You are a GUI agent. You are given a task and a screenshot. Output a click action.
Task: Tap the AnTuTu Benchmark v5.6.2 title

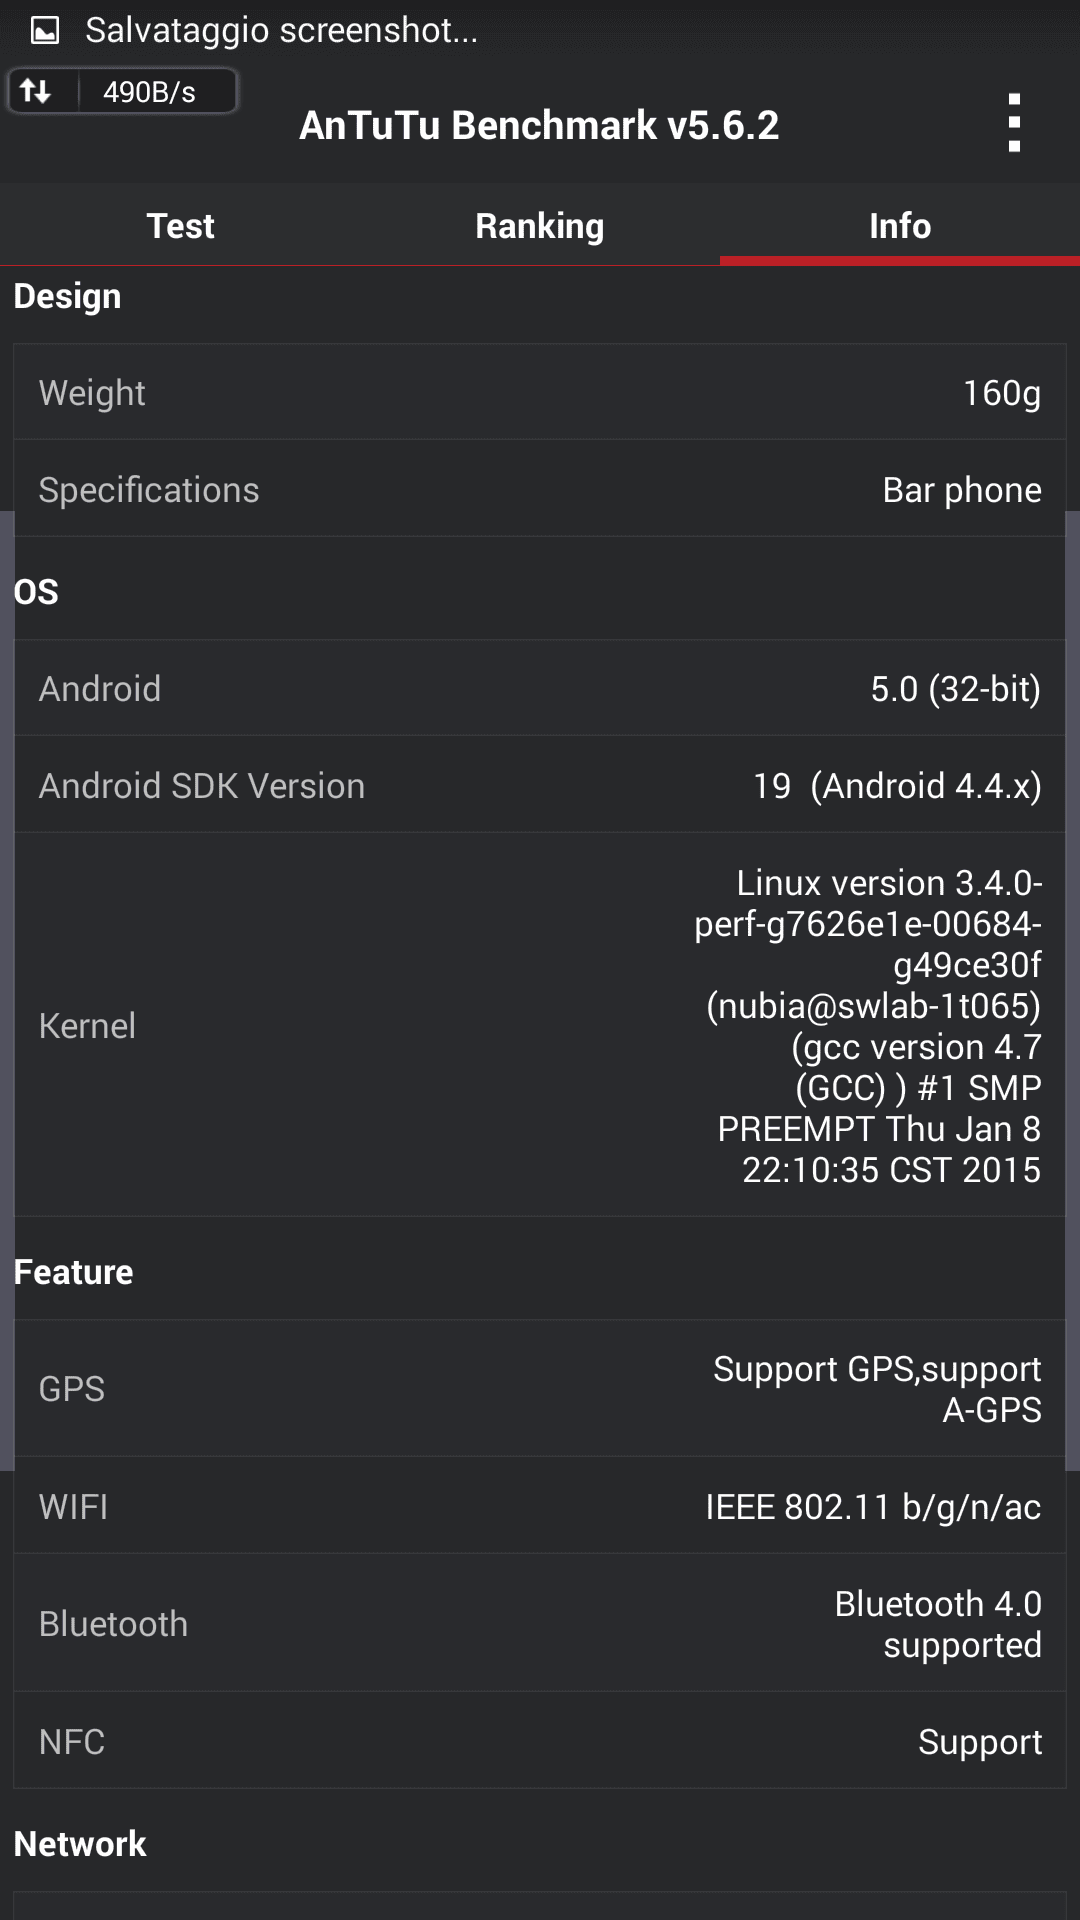pyautogui.click(x=539, y=126)
